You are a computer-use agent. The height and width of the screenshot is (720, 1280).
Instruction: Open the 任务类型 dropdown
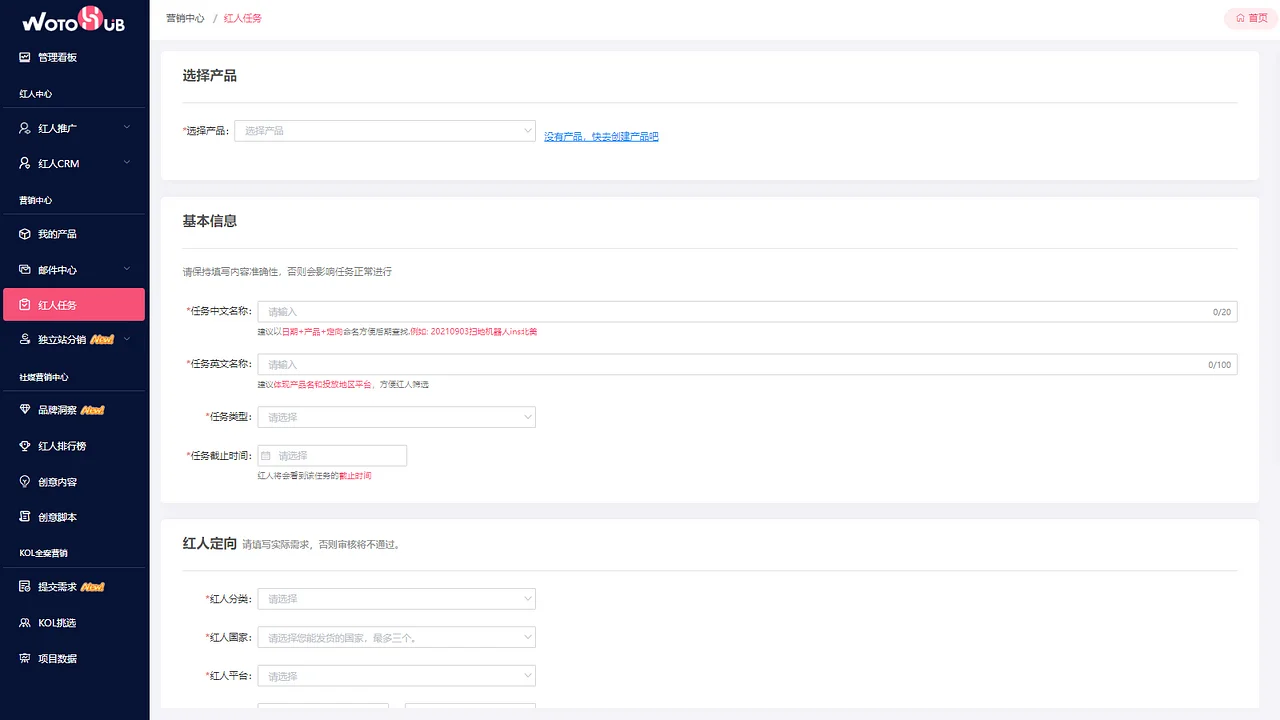(x=396, y=416)
